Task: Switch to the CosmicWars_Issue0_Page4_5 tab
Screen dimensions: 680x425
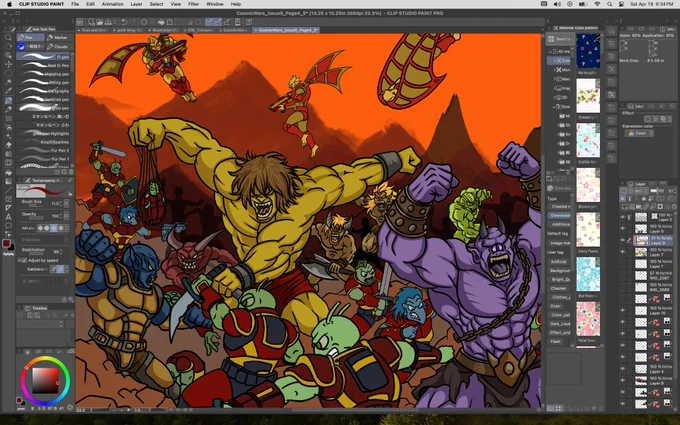Action: [286, 30]
